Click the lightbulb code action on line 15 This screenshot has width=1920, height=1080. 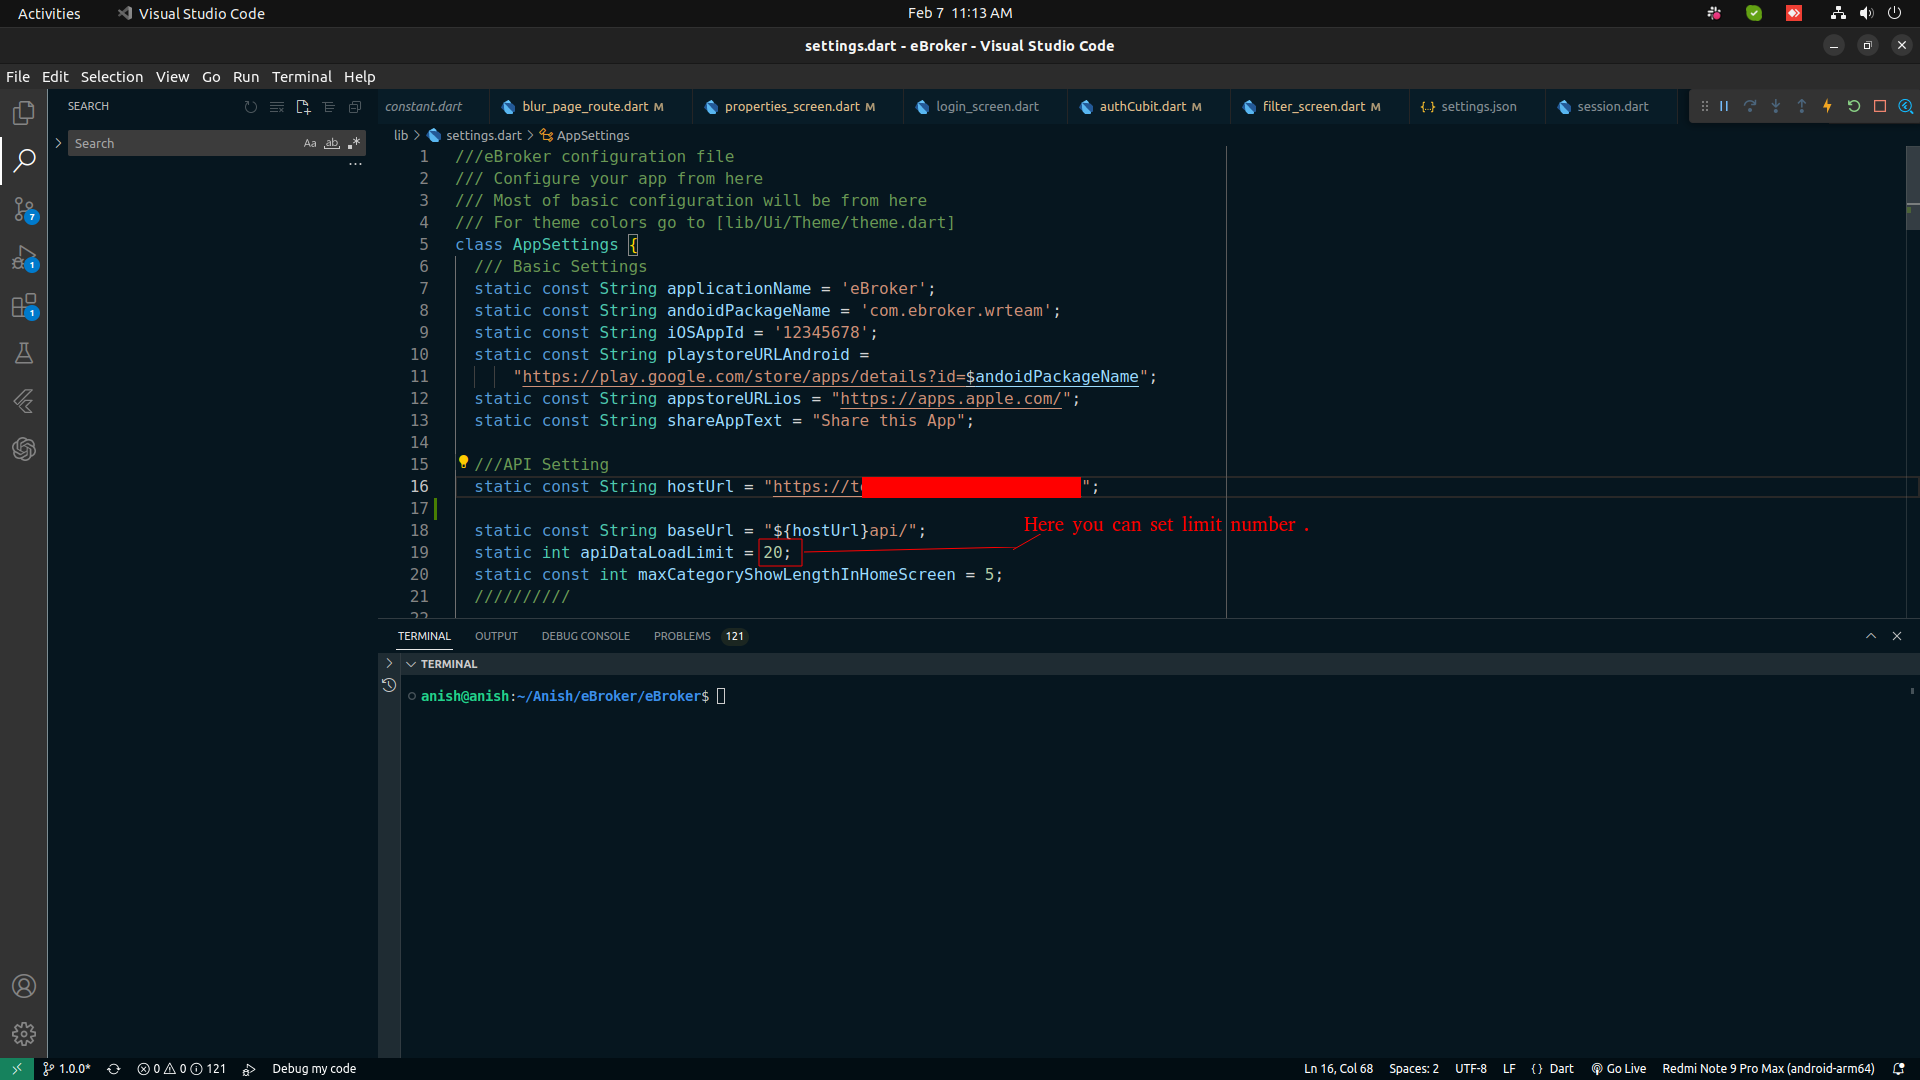click(463, 462)
